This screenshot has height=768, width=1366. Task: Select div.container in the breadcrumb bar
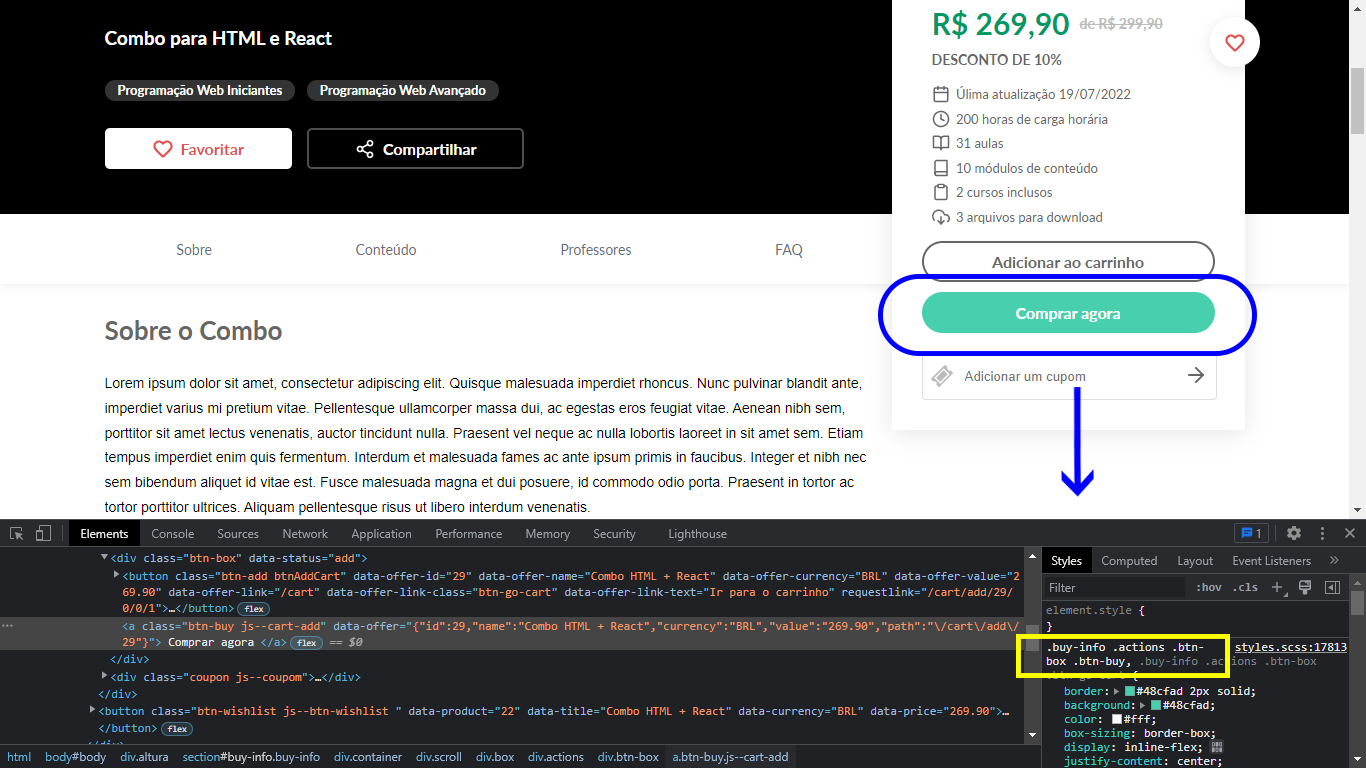coord(368,757)
